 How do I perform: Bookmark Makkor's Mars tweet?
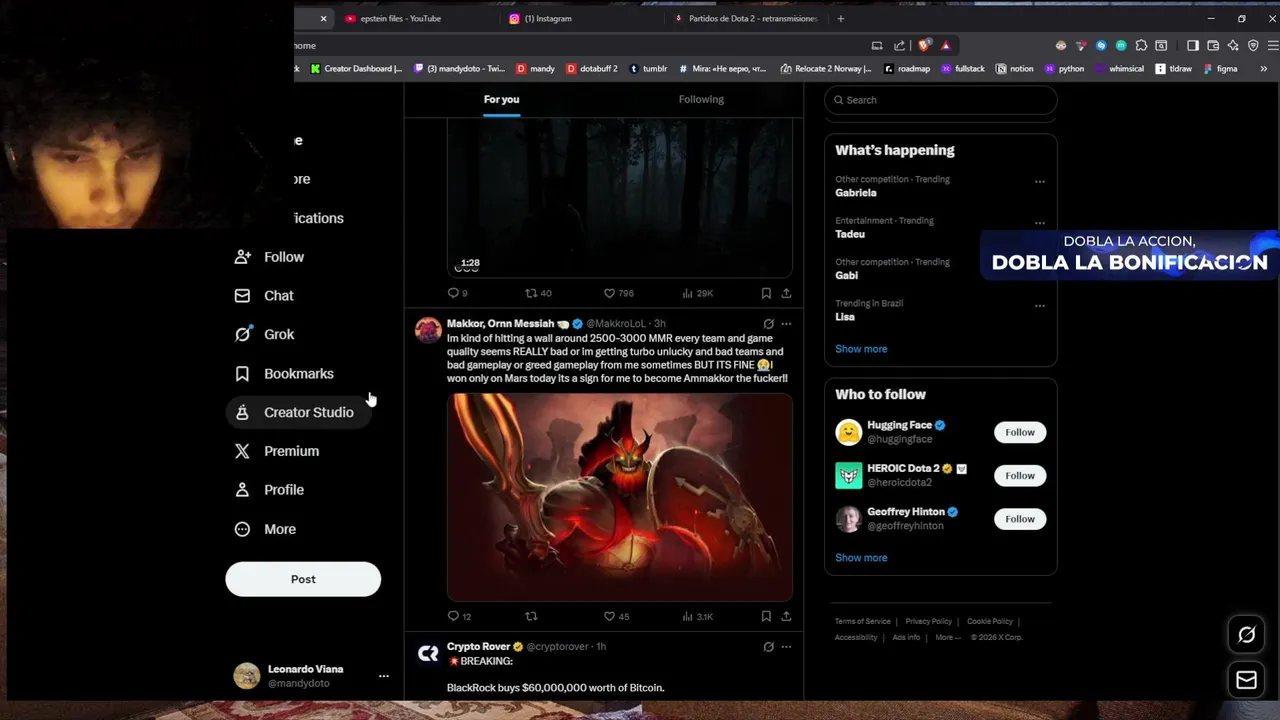coord(766,616)
